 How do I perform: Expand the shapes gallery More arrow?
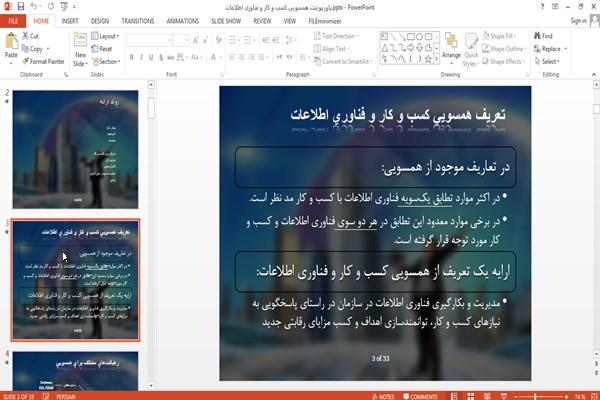click(x=436, y=59)
